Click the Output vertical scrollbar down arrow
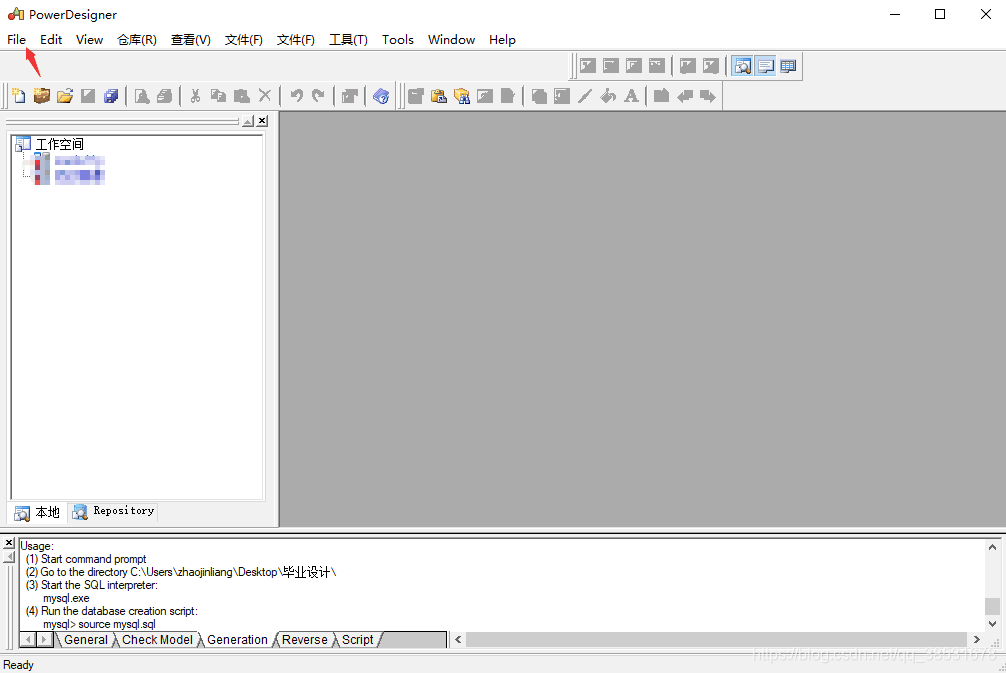1006x673 pixels. pyautogui.click(x=993, y=624)
